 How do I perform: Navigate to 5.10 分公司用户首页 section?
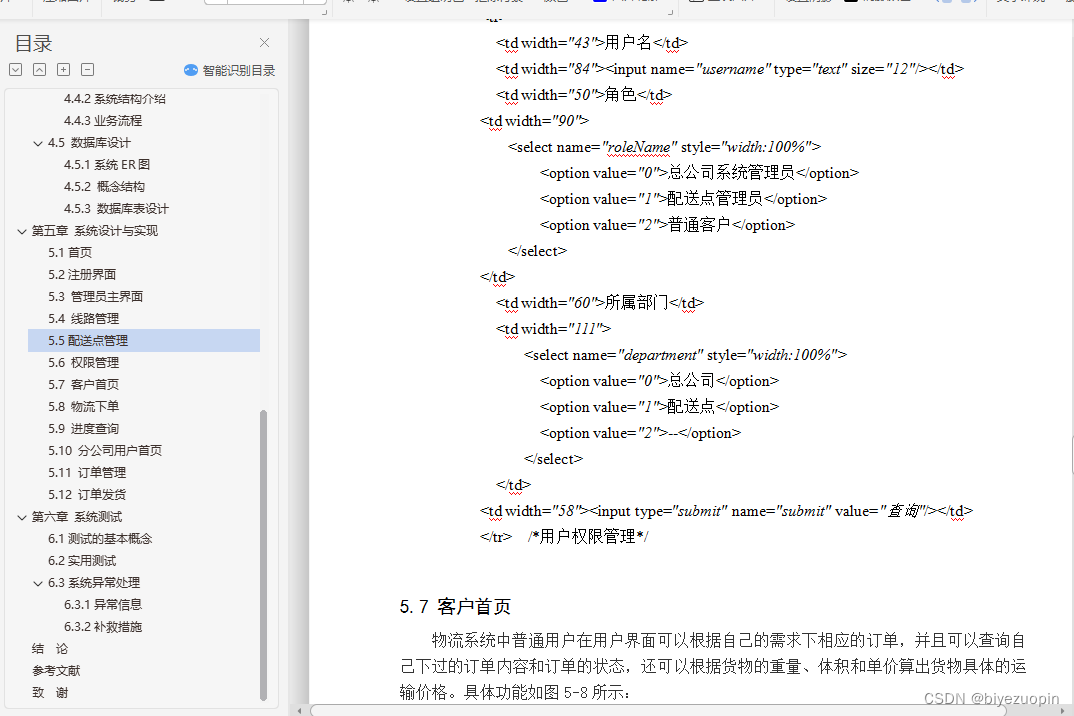click(x=105, y=450)
